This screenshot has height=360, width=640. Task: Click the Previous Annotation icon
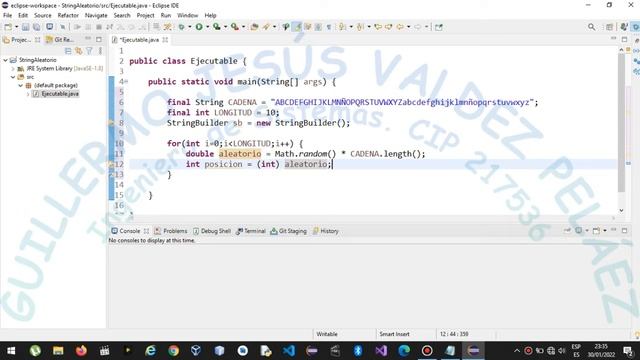(360, 27)
